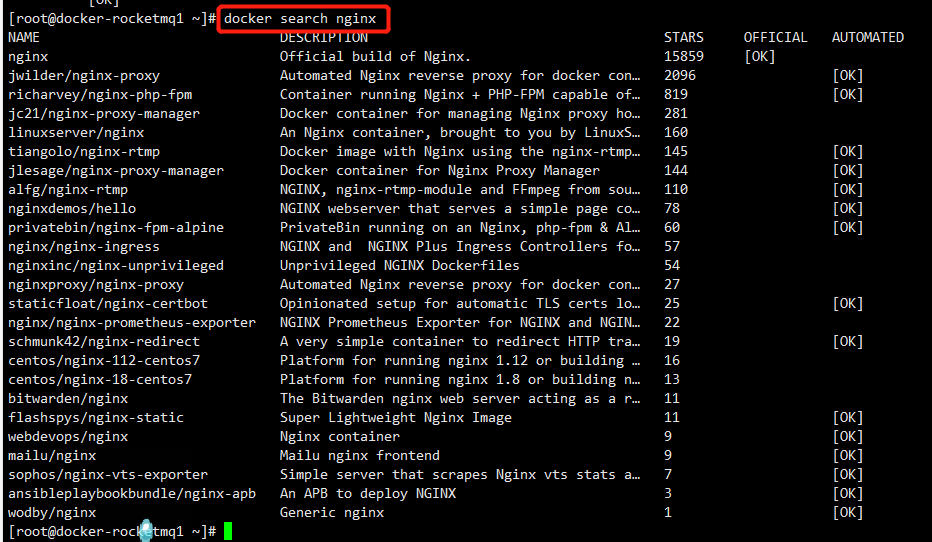Screen dimensions: 932x542
Task: Select the 'staticfloat/nginx-certbot' image name
Action: tap(108, 304)
